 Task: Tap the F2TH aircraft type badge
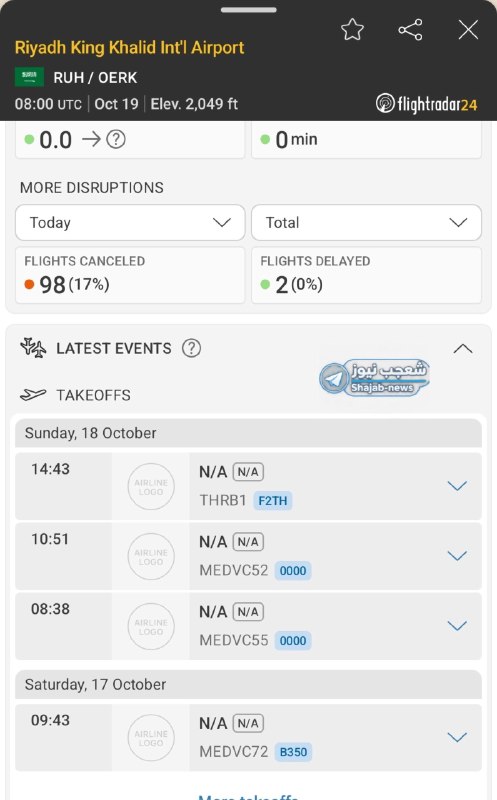click(272, 501)
